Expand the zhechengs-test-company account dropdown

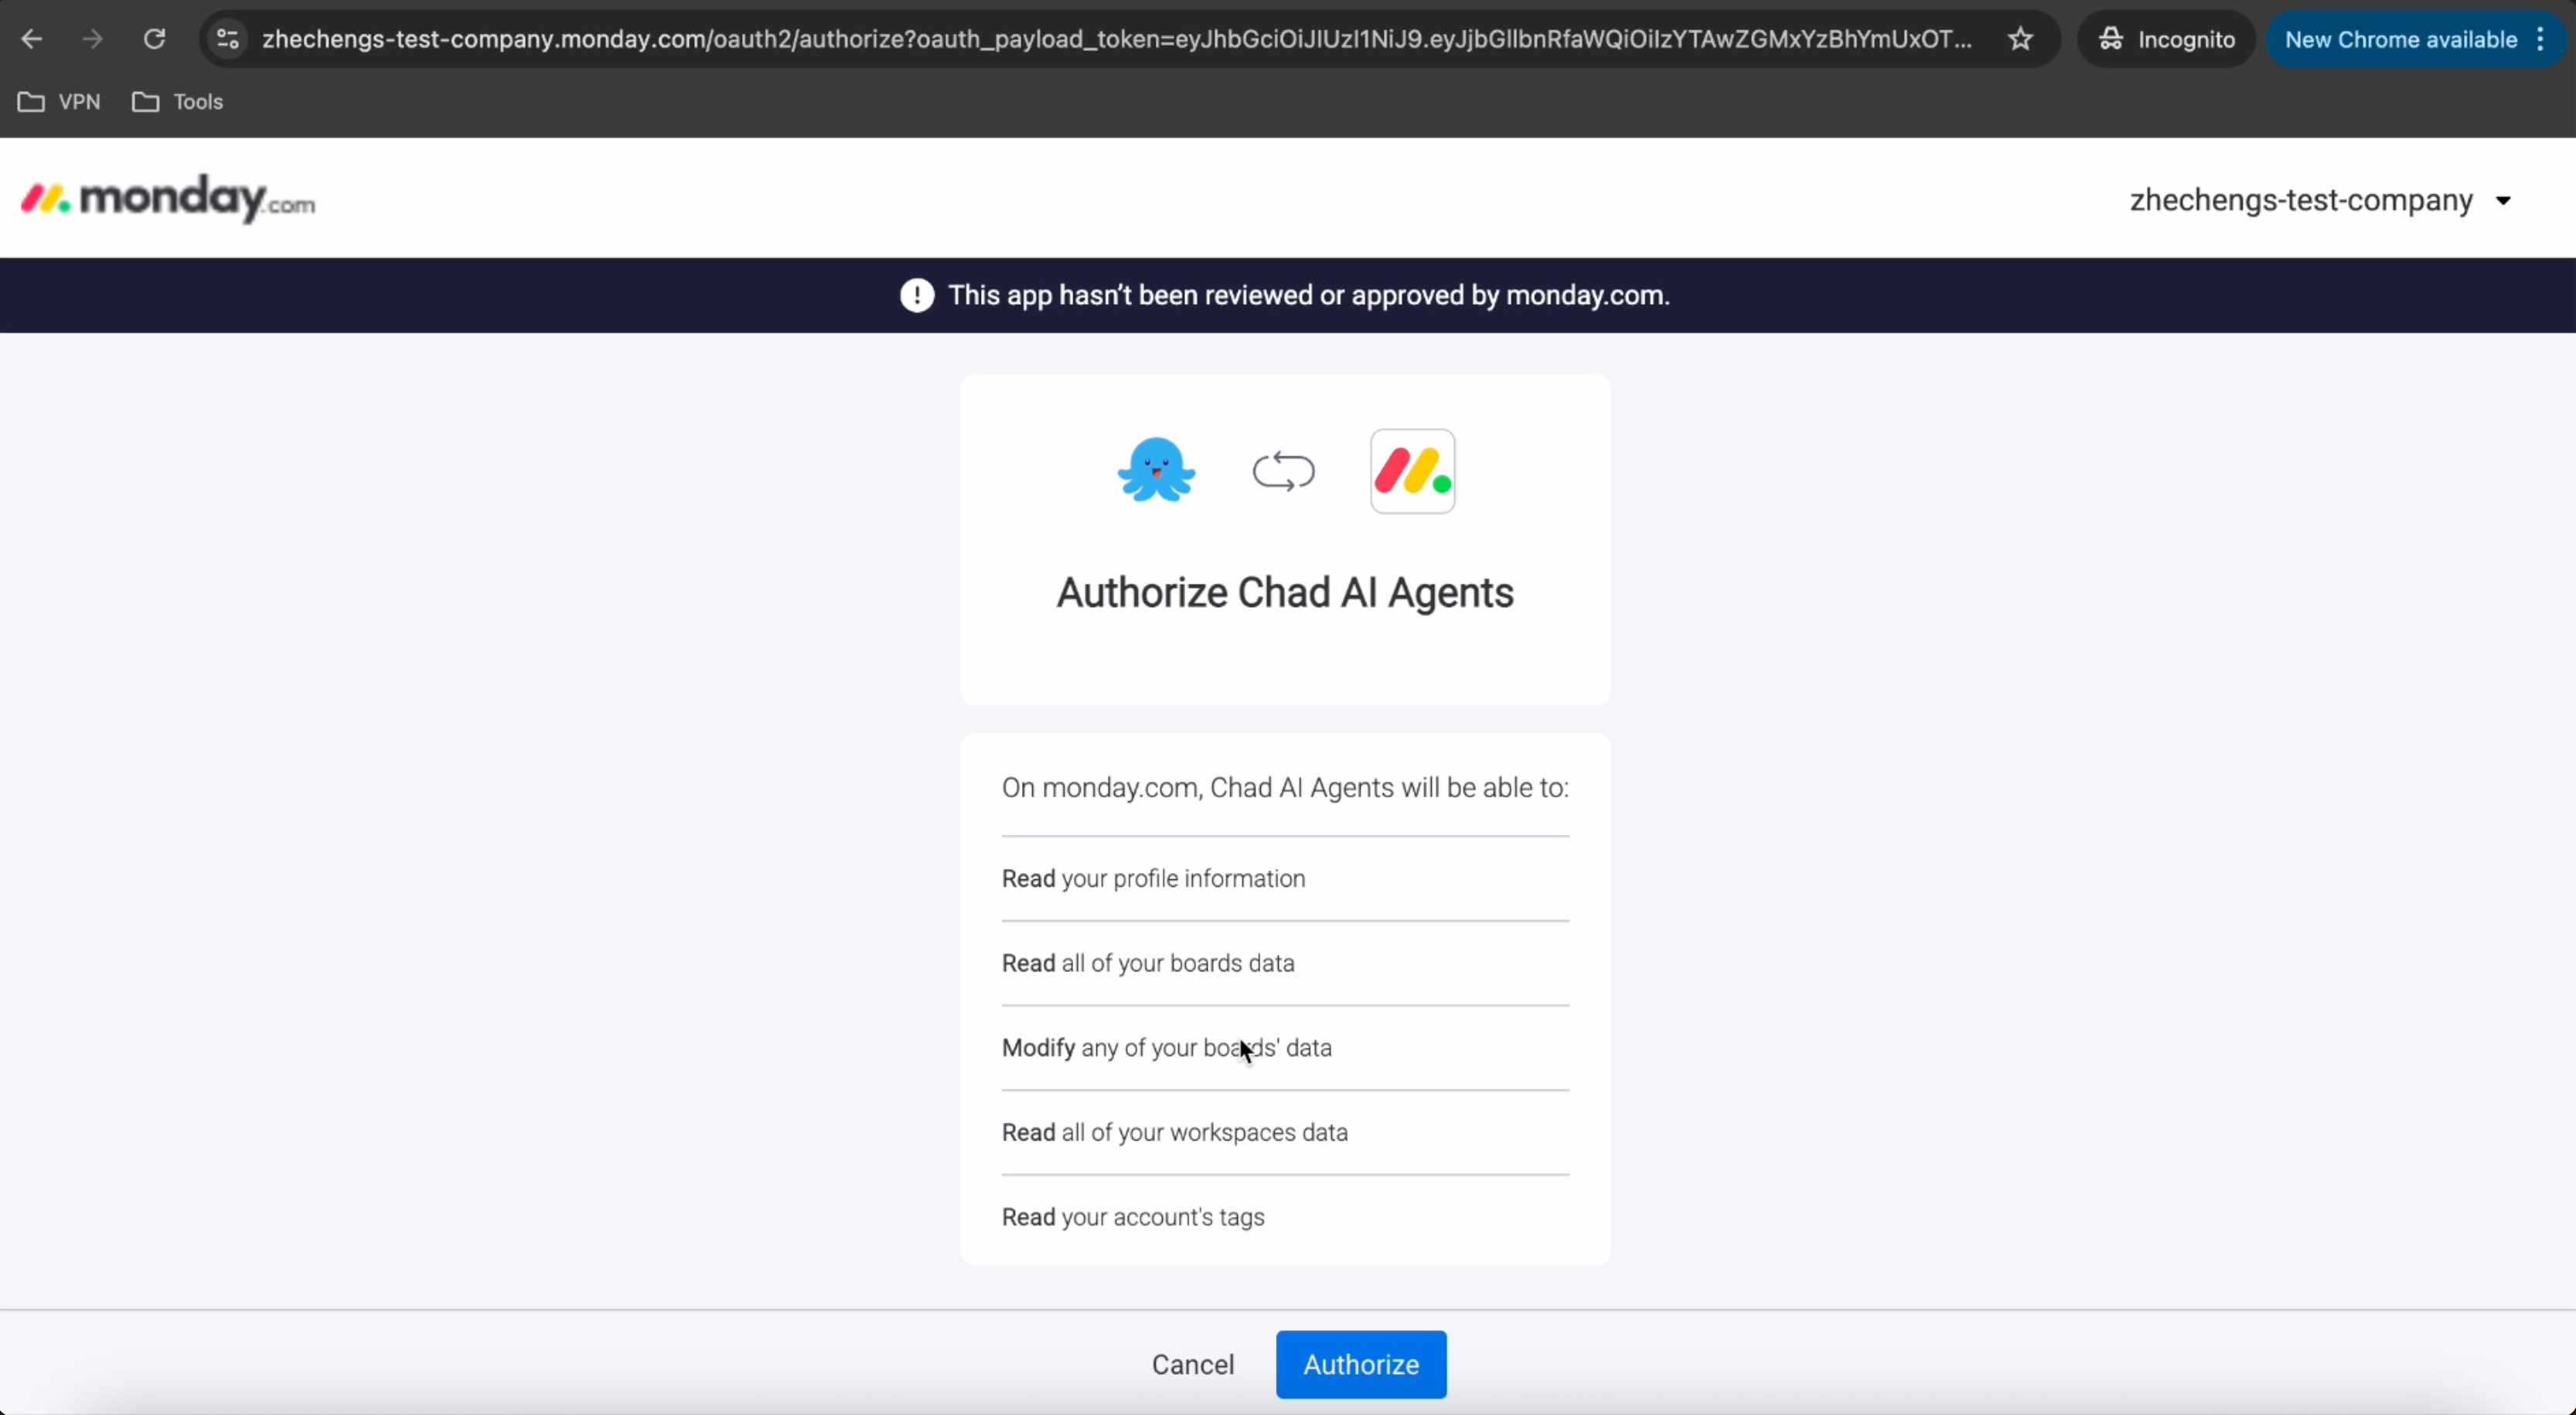(2320, 200)
